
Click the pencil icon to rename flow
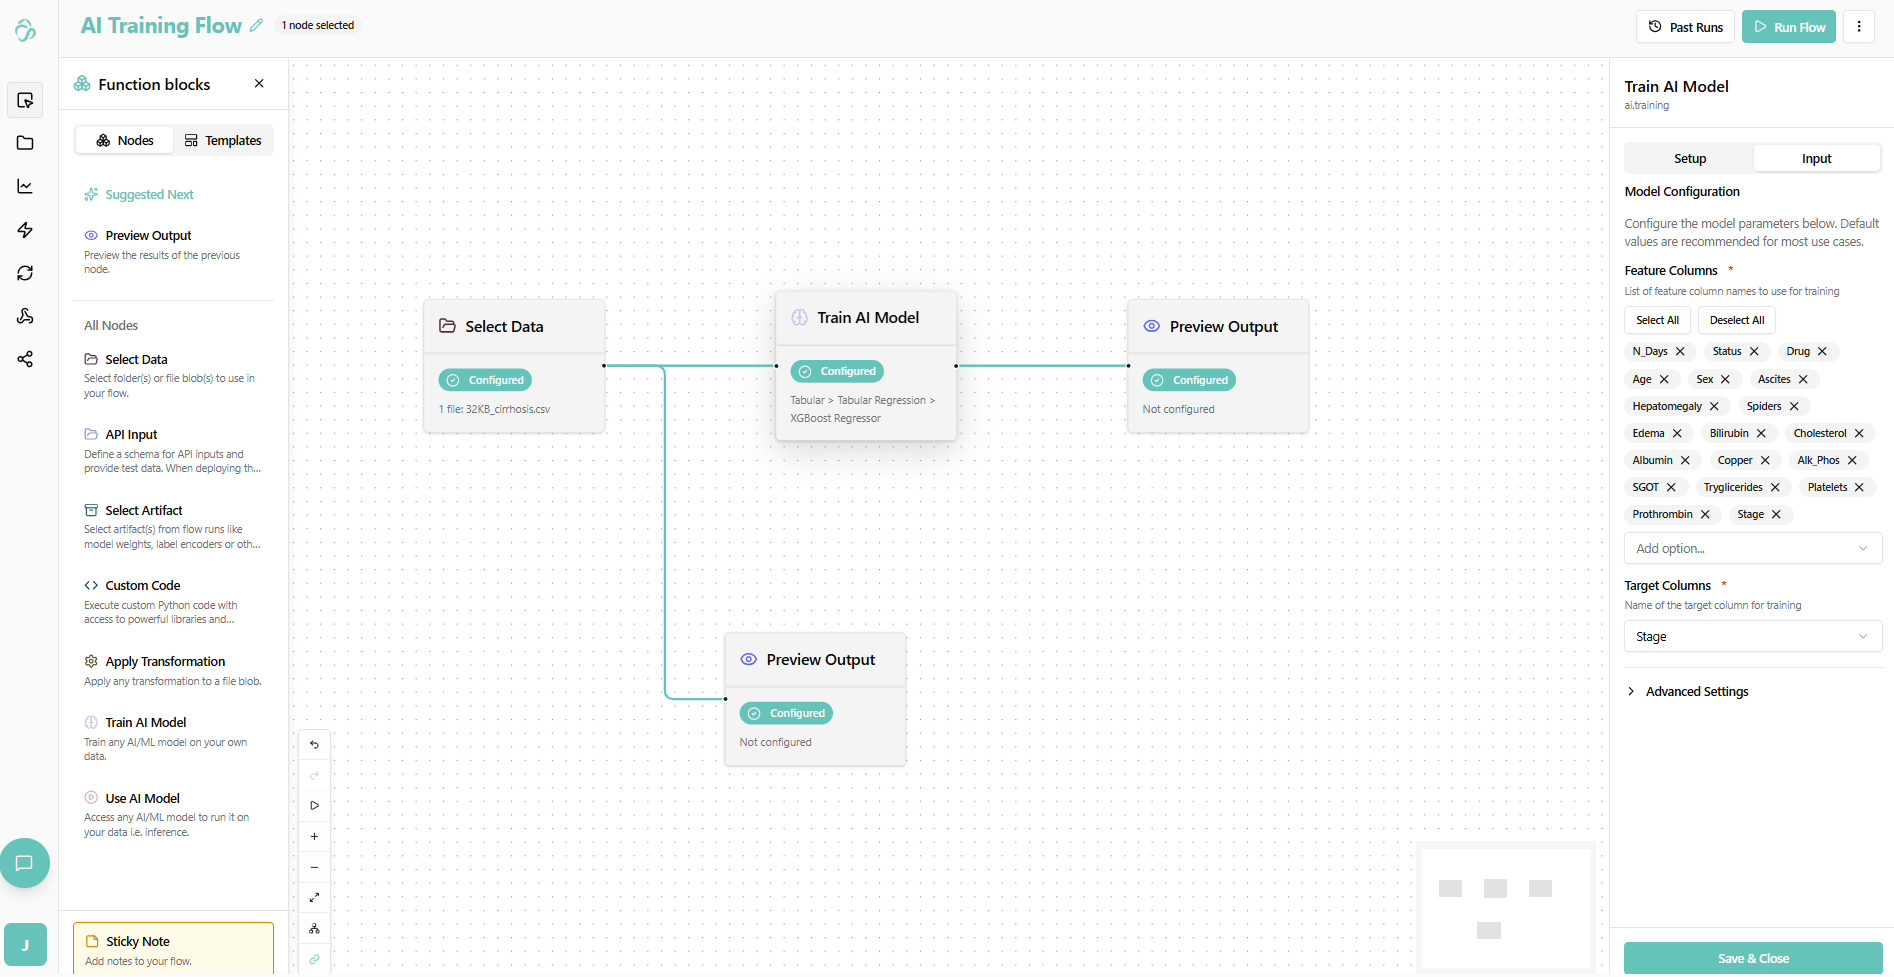tap(256, 26)
